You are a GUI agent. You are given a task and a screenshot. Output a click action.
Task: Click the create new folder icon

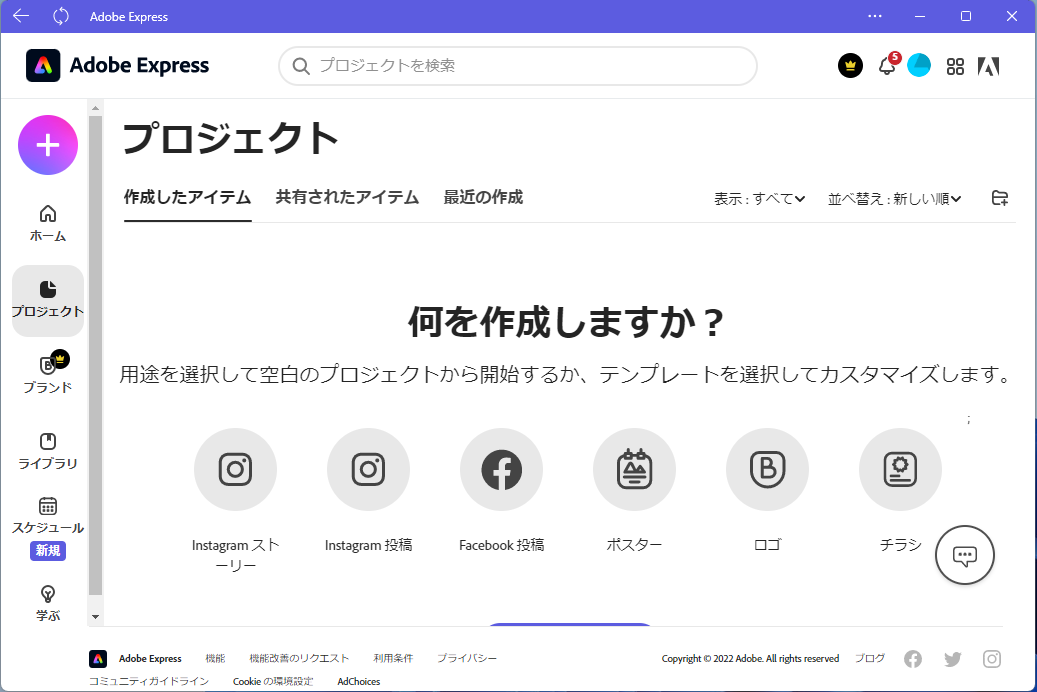[1000, 198]
